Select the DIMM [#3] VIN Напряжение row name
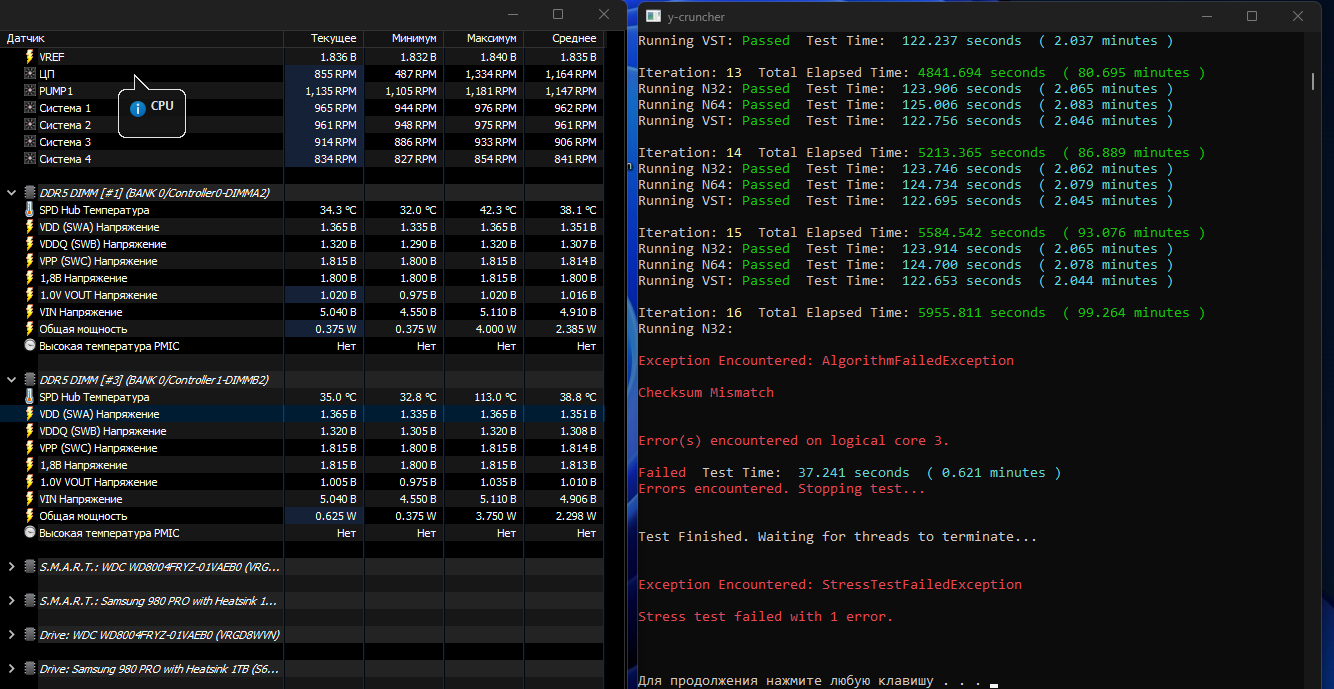 (81, 499)
